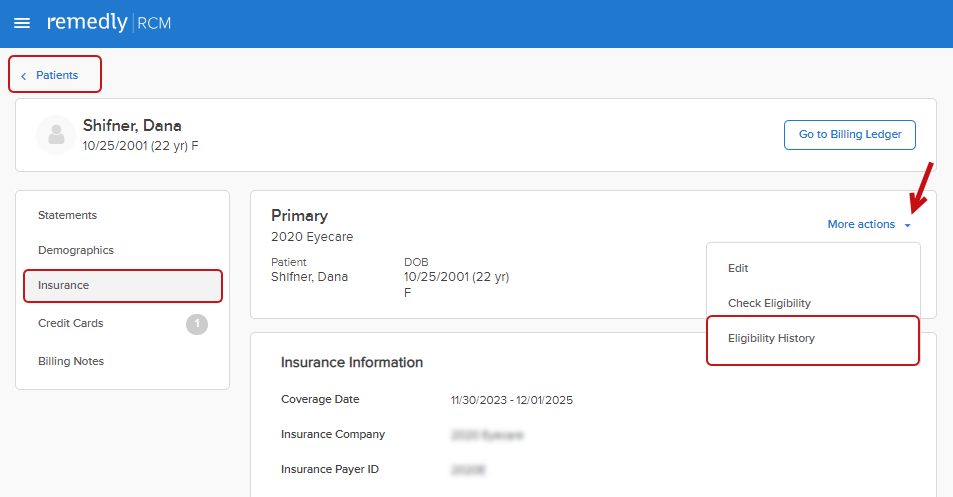
Task: Click the back chevron beside Patients
Action: click(24, 76)
